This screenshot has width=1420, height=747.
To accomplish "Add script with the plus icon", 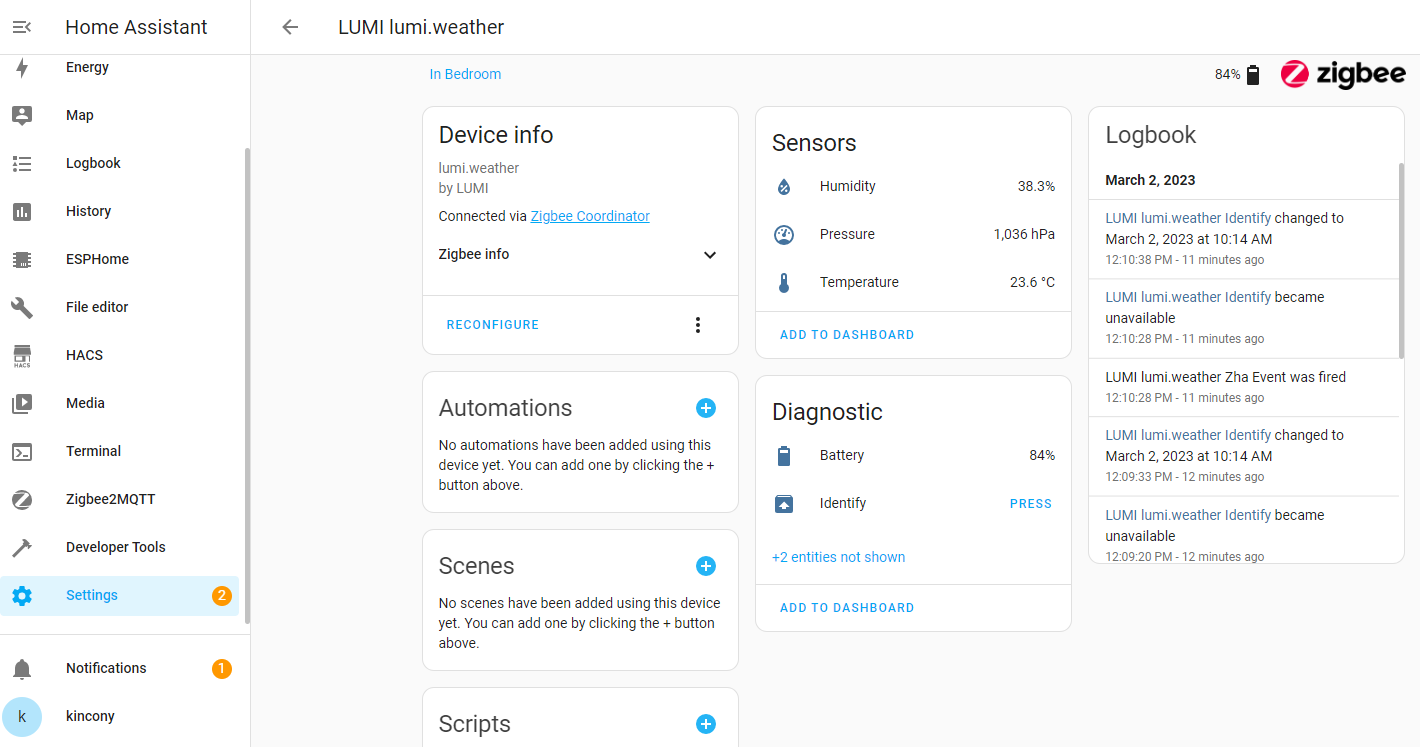I will 706,724.
